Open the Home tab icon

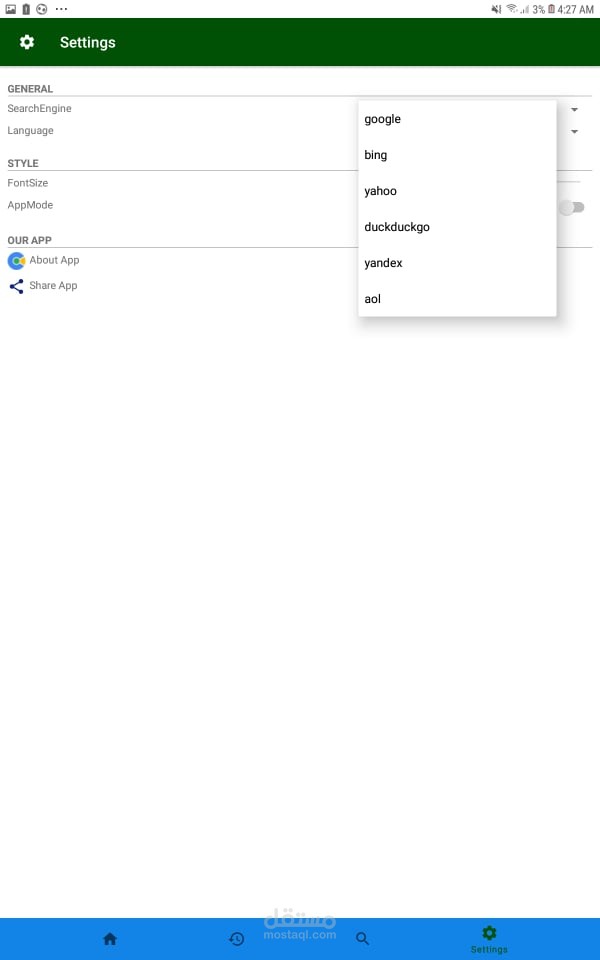(x=110, y=939)
